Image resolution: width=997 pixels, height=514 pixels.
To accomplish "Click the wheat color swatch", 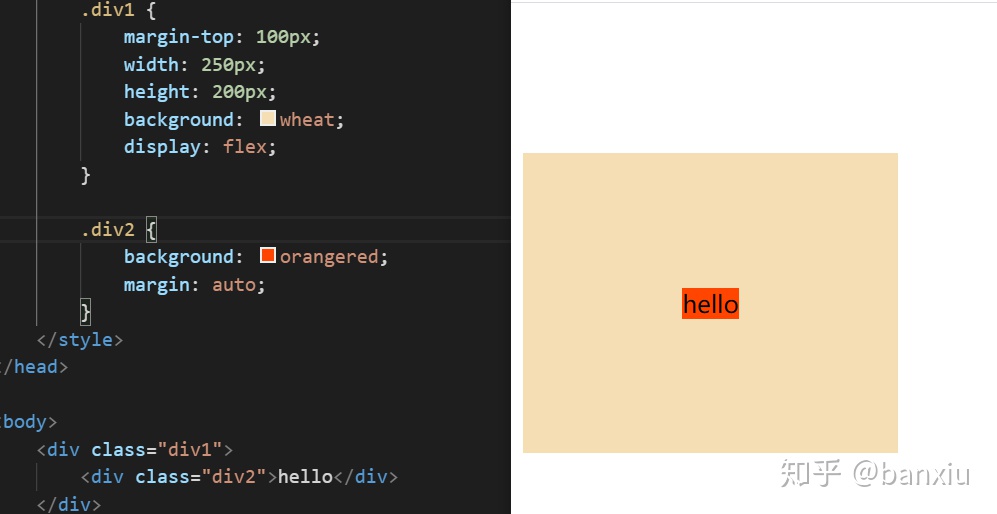I will tap(268, 118).
